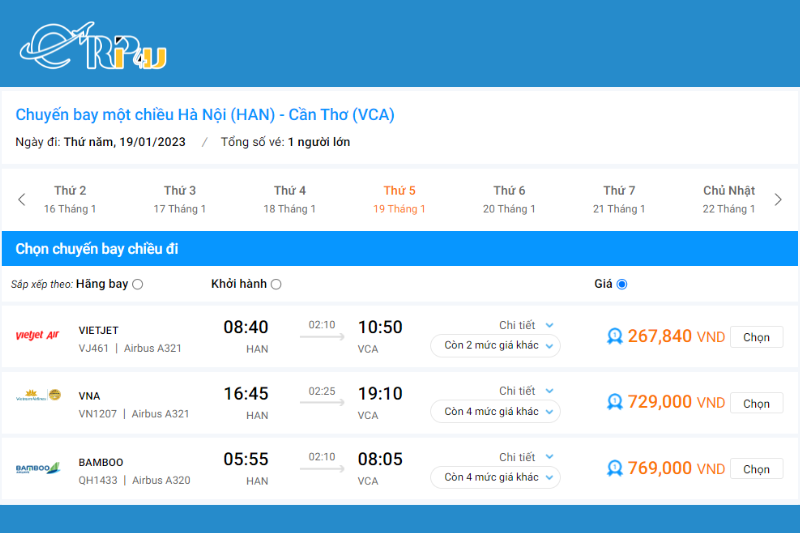The image size is (800, 533).
Task: Click duration 02:25 on VNA row
Action: 322,391
